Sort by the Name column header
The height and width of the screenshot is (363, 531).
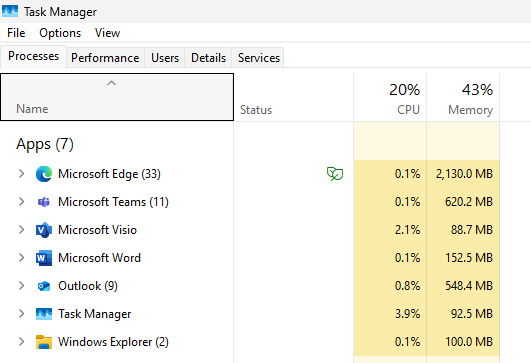pos(117,97)
